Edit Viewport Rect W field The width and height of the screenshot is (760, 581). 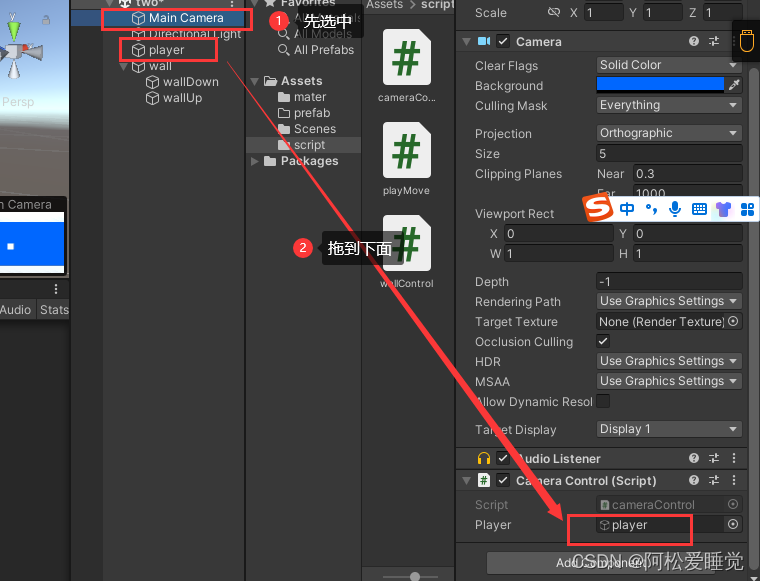559,253
